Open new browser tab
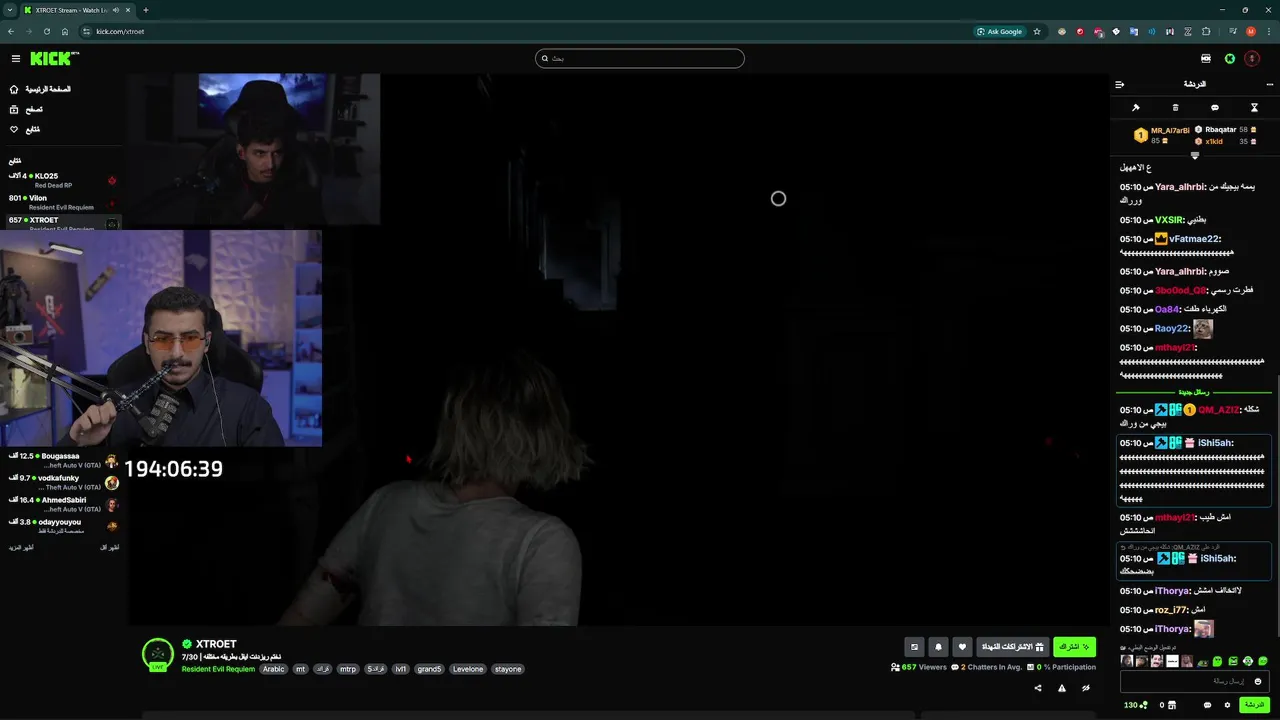This screenshot has width=1280, height=720. (x=146, y=10)
